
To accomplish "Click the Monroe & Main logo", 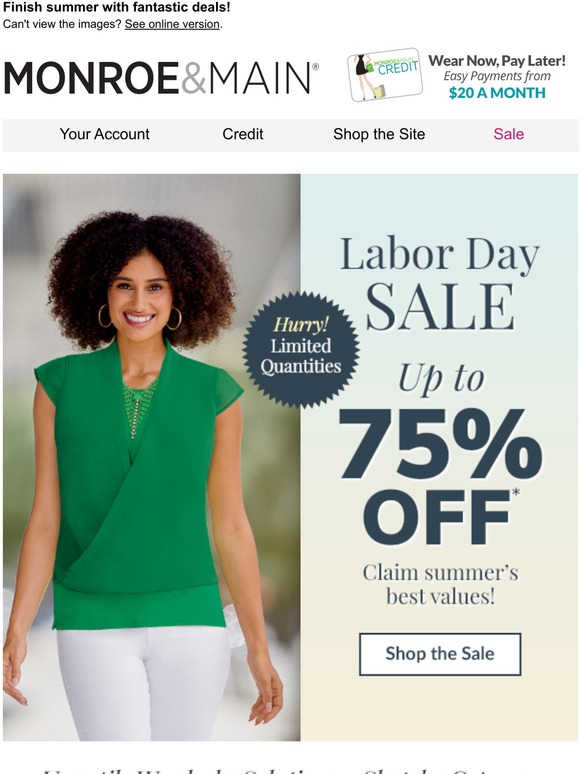I will 161,77.
